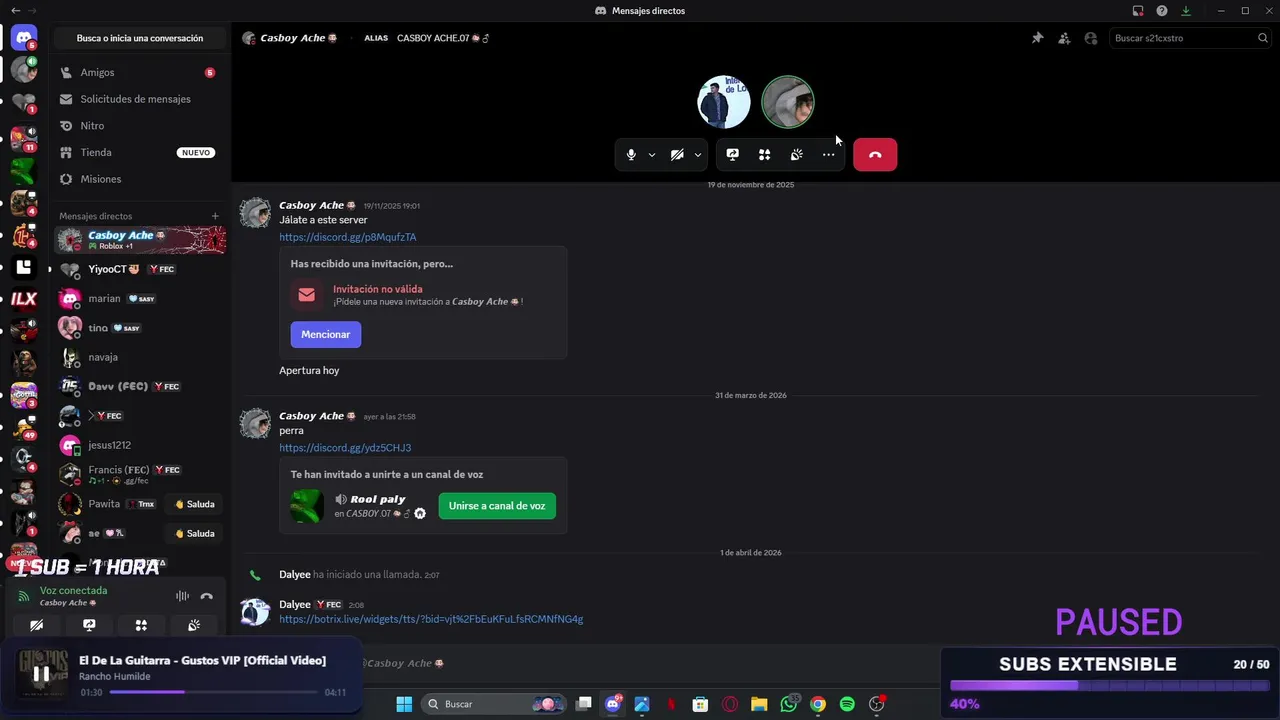Open the ILX server icon
This screenshot has height=720, width=1280.
point(24,299)
